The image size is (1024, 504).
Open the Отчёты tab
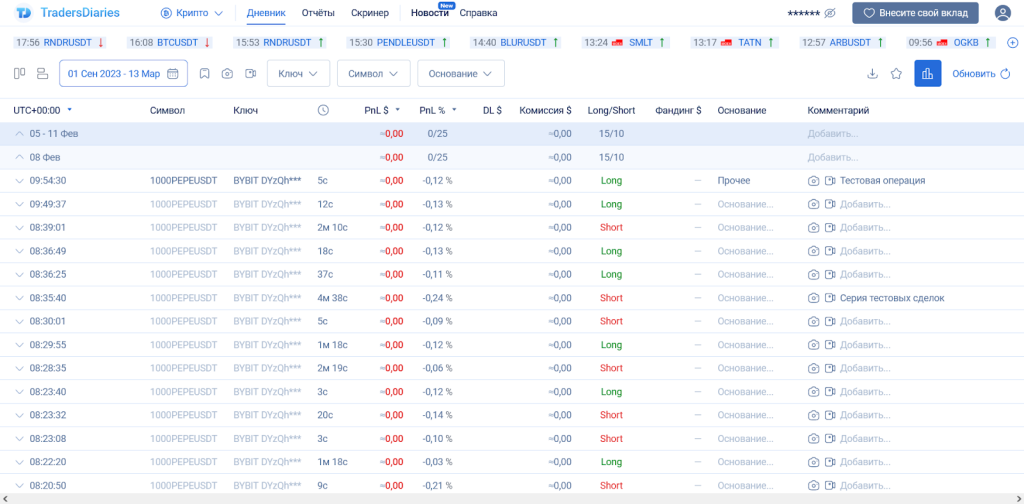click(319, 13)
